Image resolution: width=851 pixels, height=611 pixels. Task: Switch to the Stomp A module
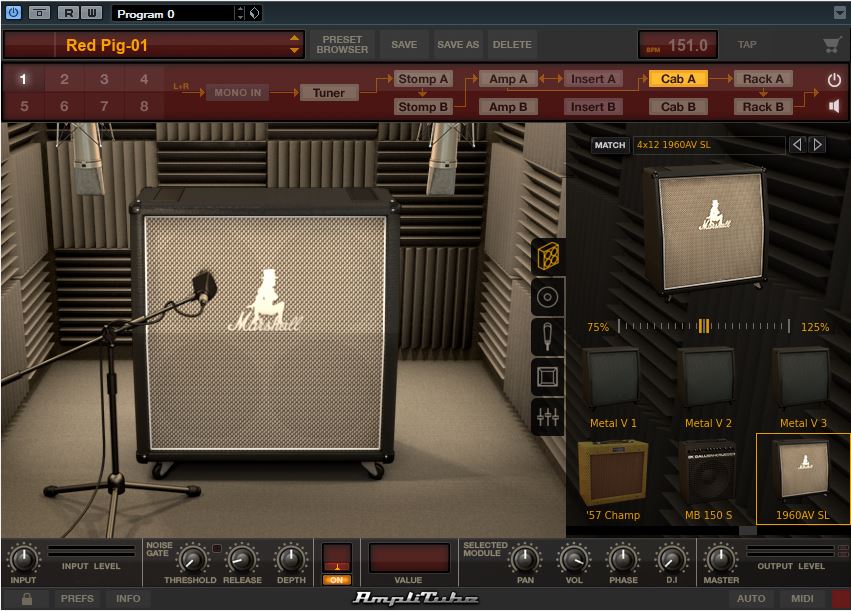422,79
